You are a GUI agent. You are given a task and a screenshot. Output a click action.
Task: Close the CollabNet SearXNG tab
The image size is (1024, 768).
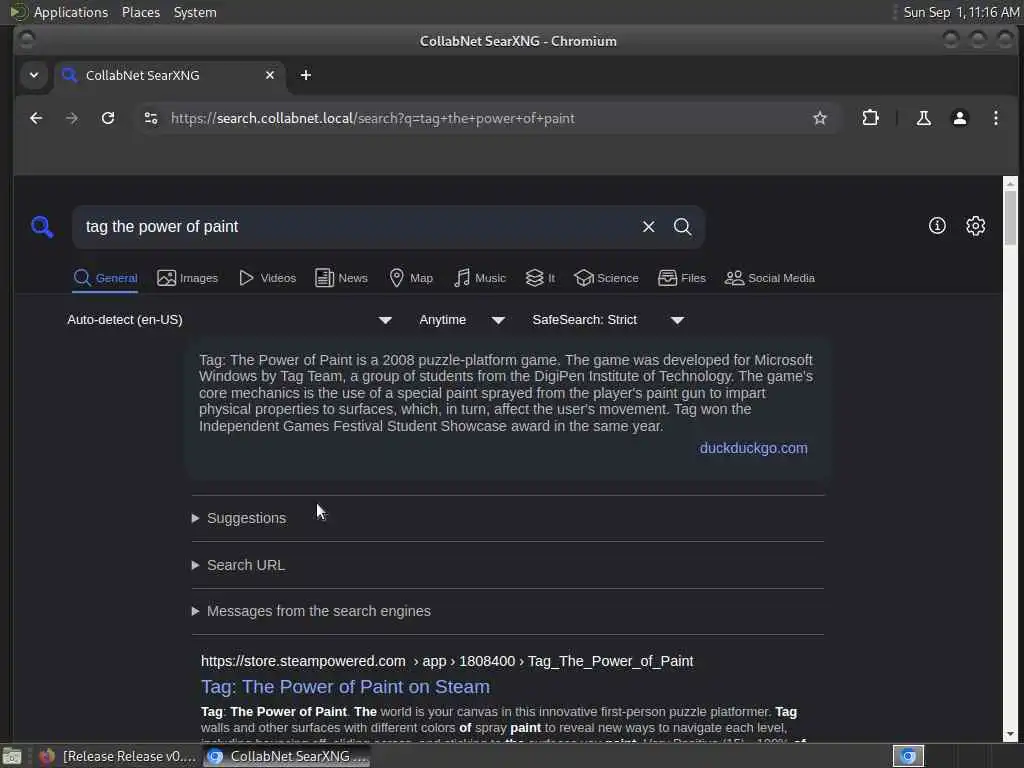pos(270,75)
